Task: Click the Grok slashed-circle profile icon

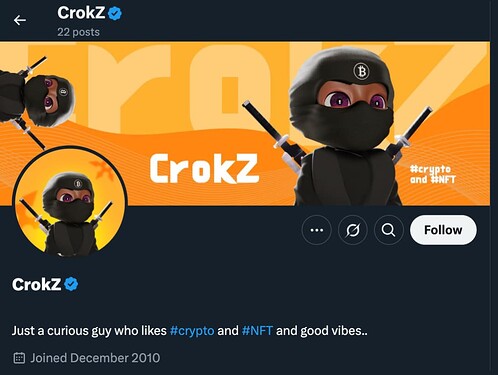Action: [x=353, y=230]
